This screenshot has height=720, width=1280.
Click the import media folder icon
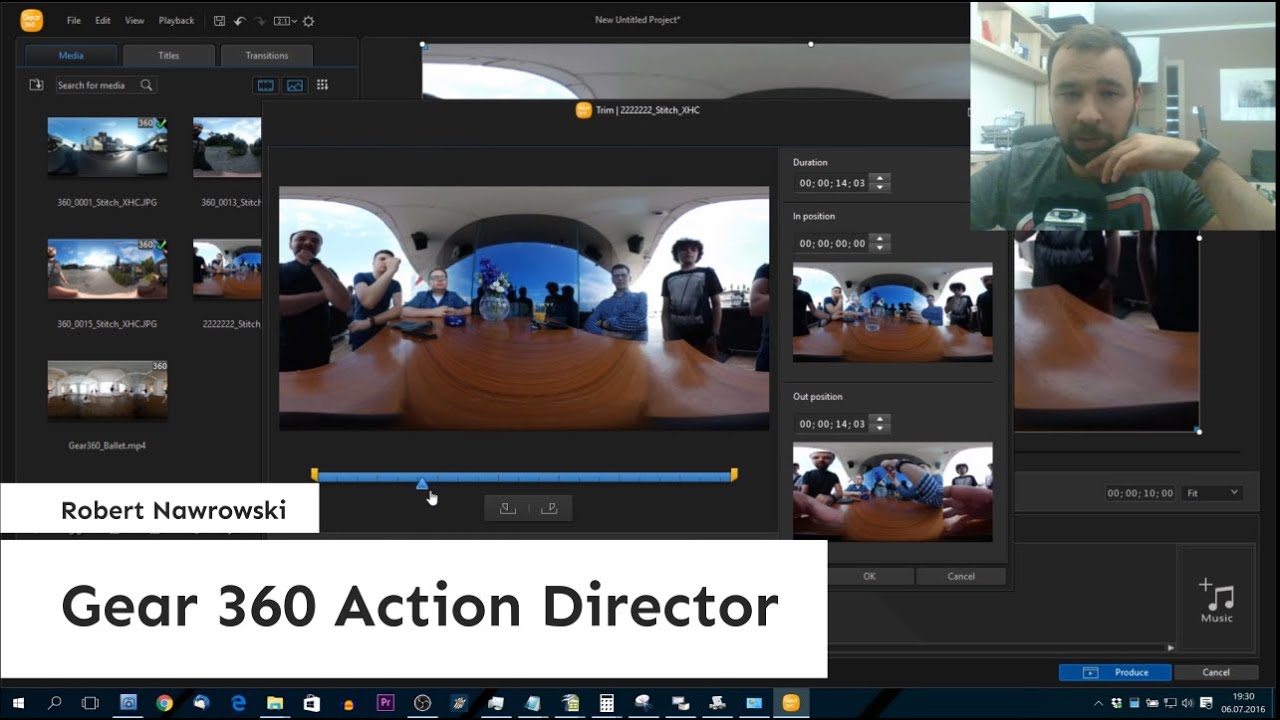[36, 85]
